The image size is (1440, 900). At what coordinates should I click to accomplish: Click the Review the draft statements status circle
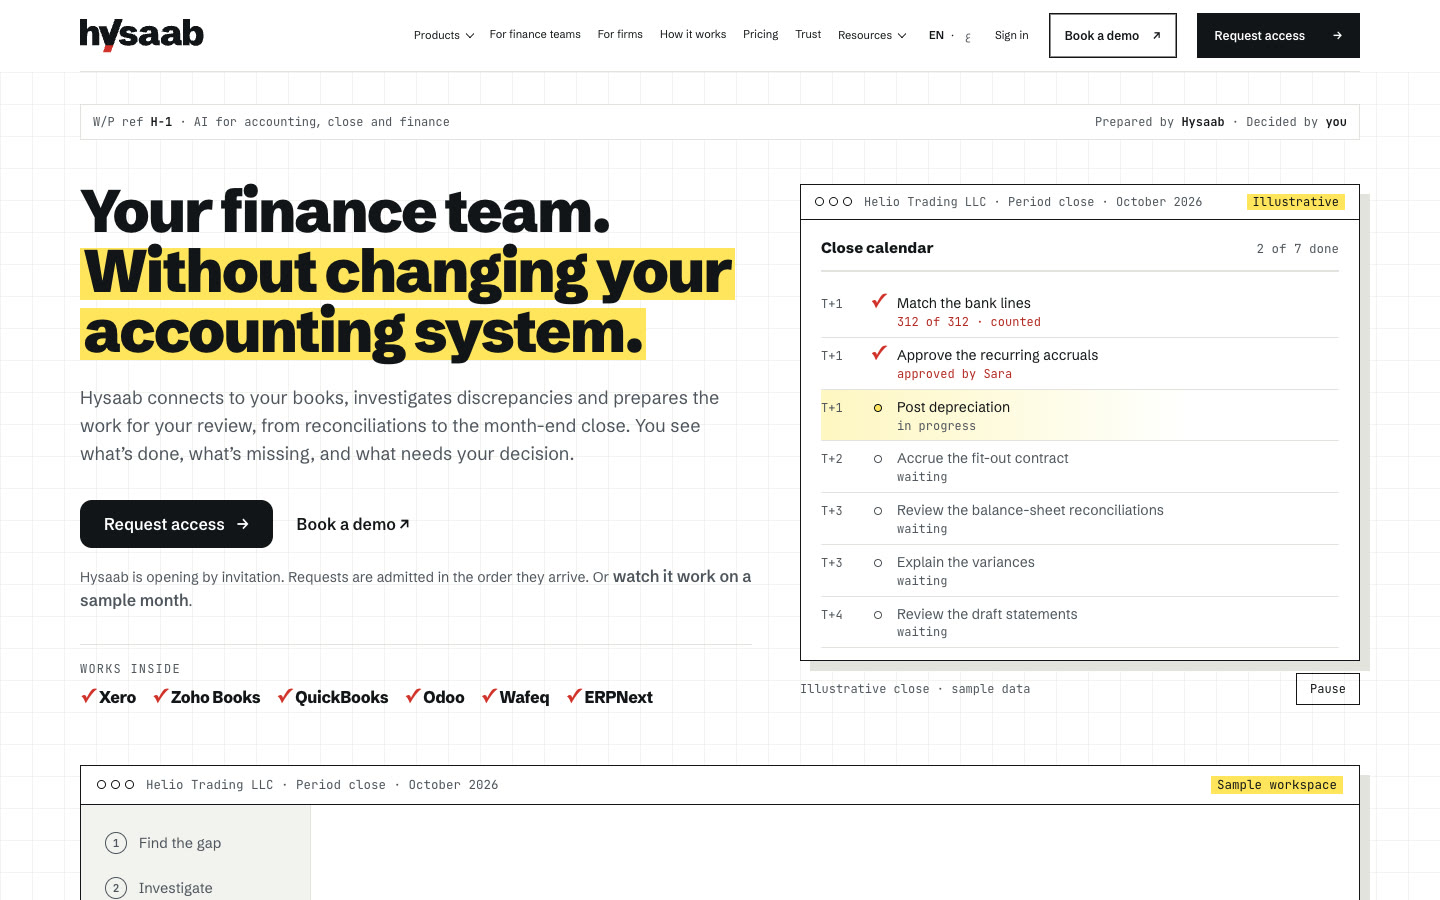[x=878, y=615]
